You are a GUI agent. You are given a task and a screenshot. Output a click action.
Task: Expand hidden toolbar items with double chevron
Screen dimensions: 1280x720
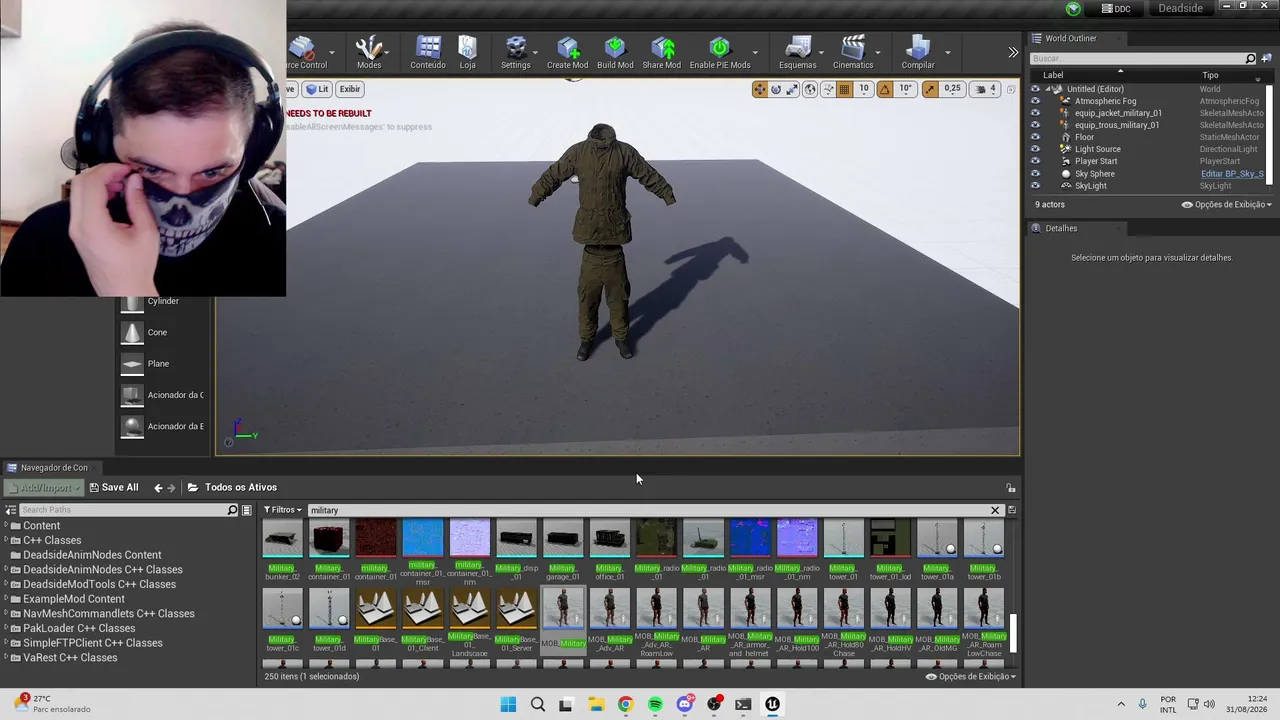click(x=1013, y=52)
